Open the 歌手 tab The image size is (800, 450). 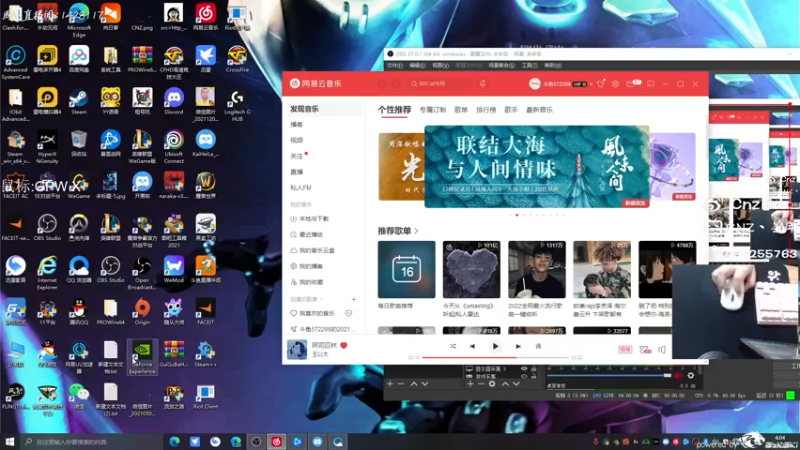click(x=511, y=110)
